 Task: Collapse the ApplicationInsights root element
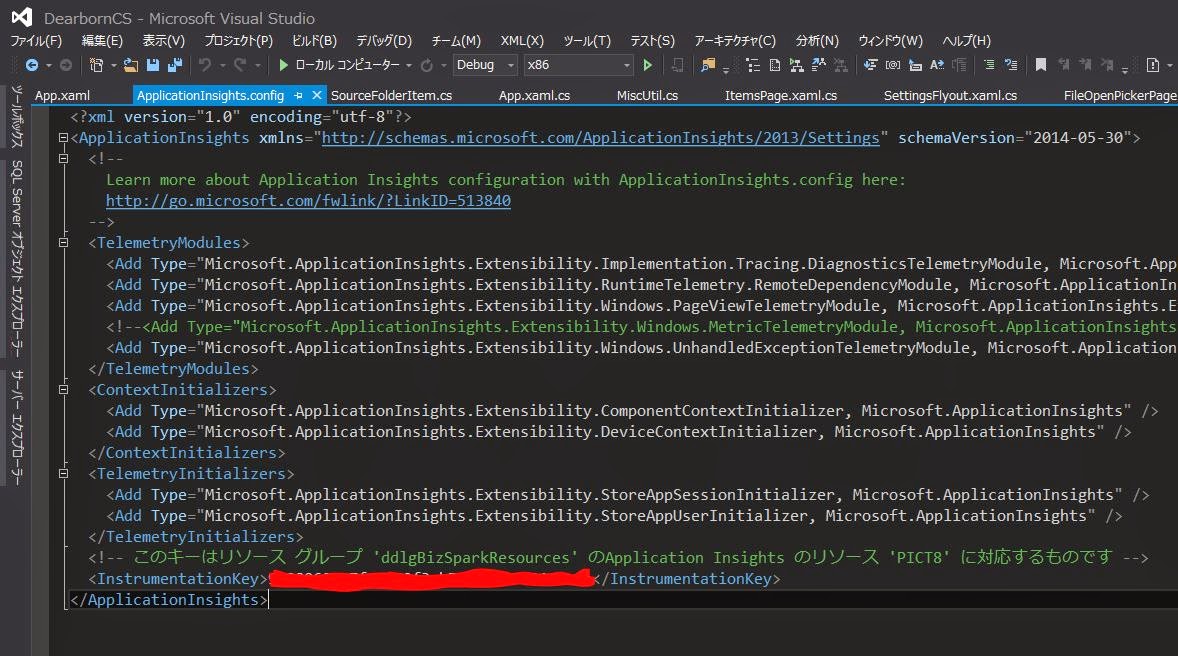[64, 138]
